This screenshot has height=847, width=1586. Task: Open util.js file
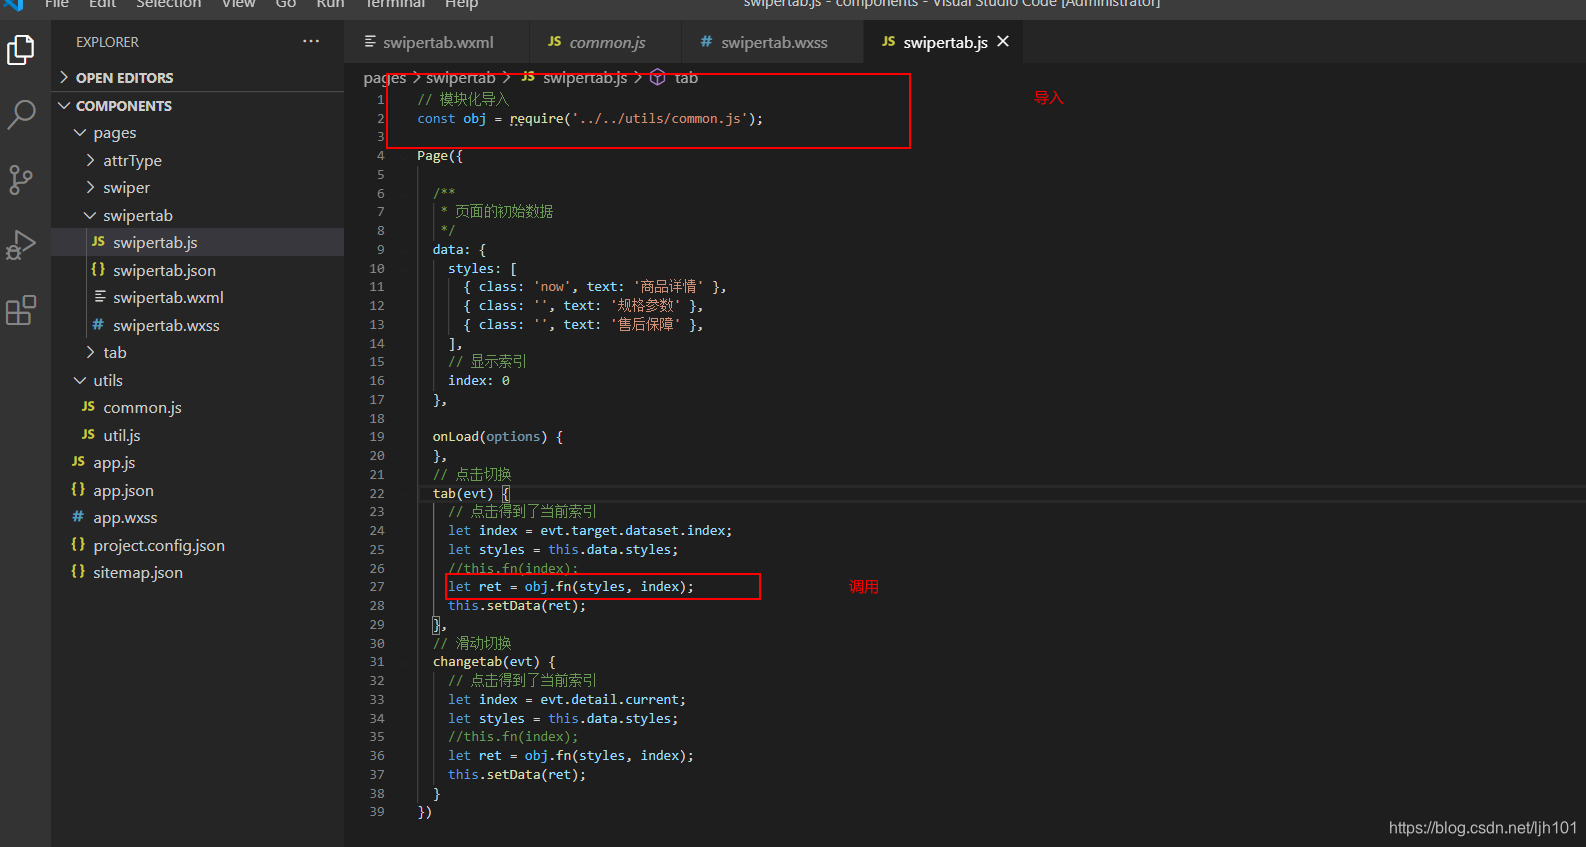point(197,435)
